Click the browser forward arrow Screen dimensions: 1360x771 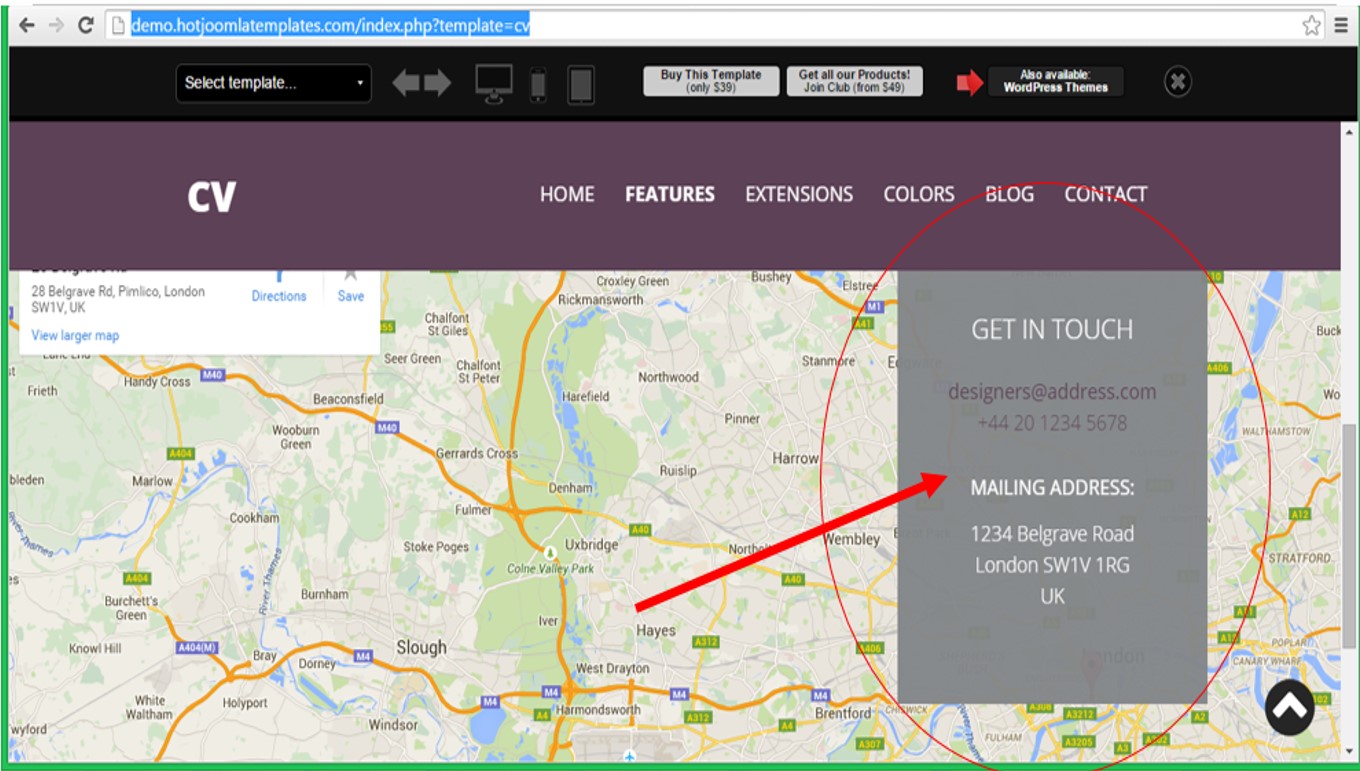[x=57, y=25]
